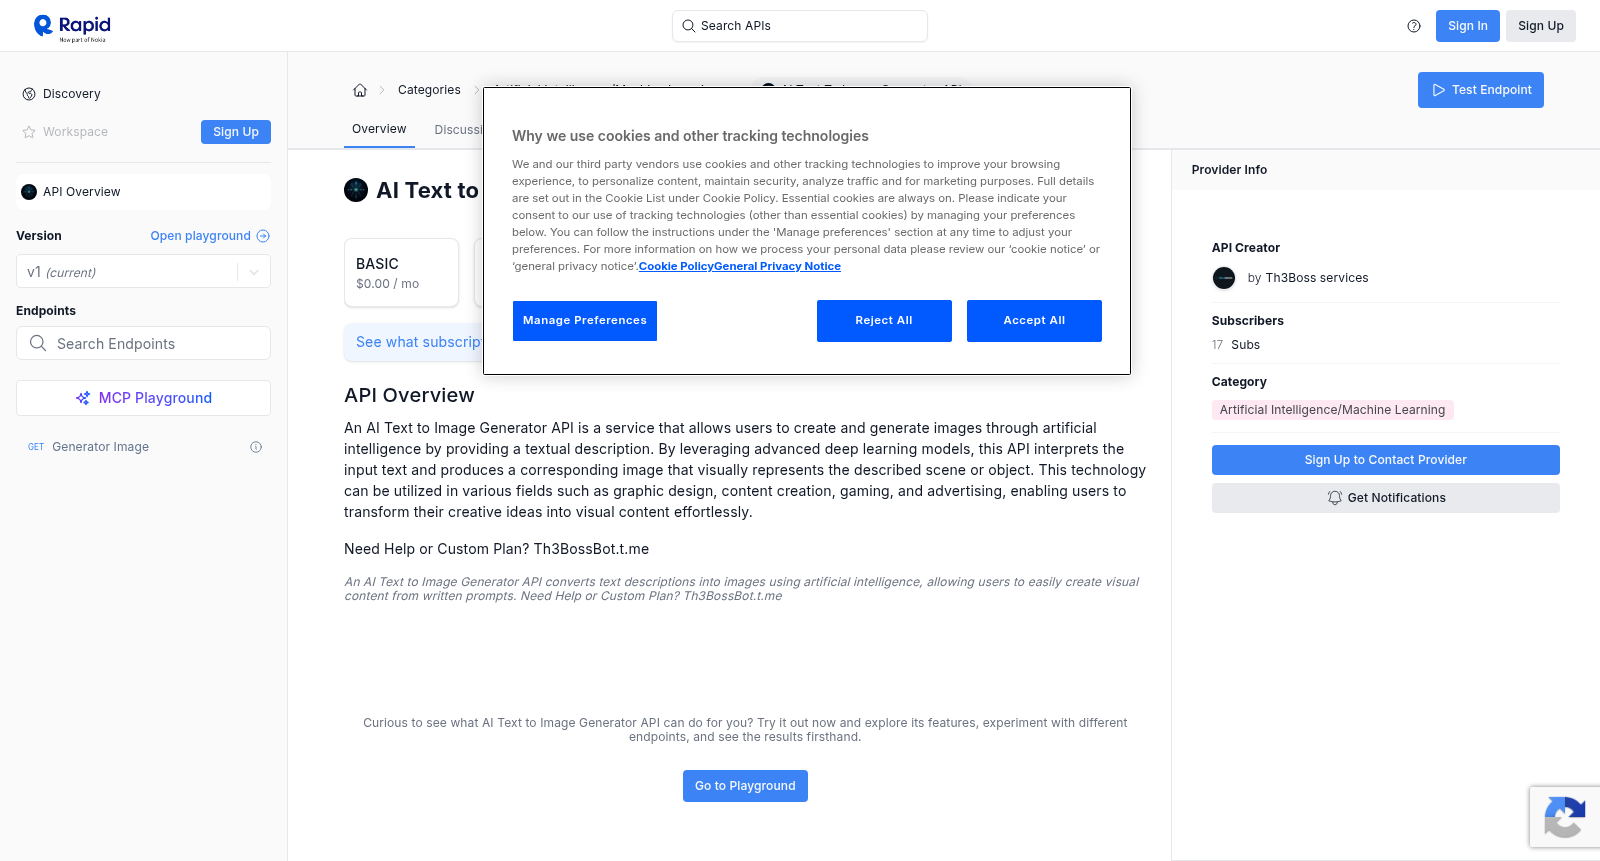
Task: Select API Overview in the sidebar
Action: coord(143,192)
